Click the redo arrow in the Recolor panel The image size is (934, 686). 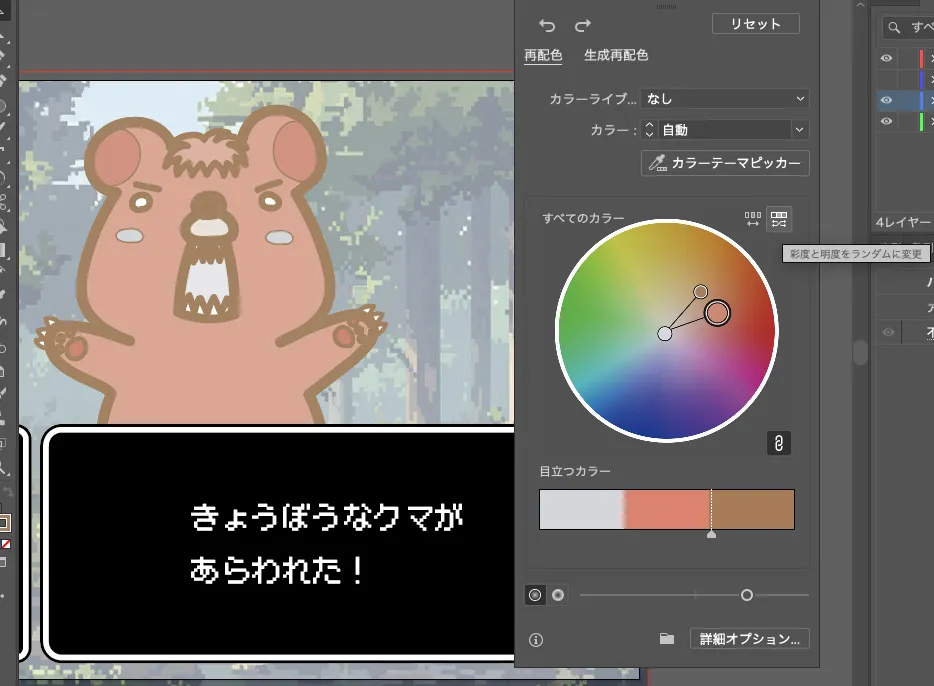(x=582, y=24)
